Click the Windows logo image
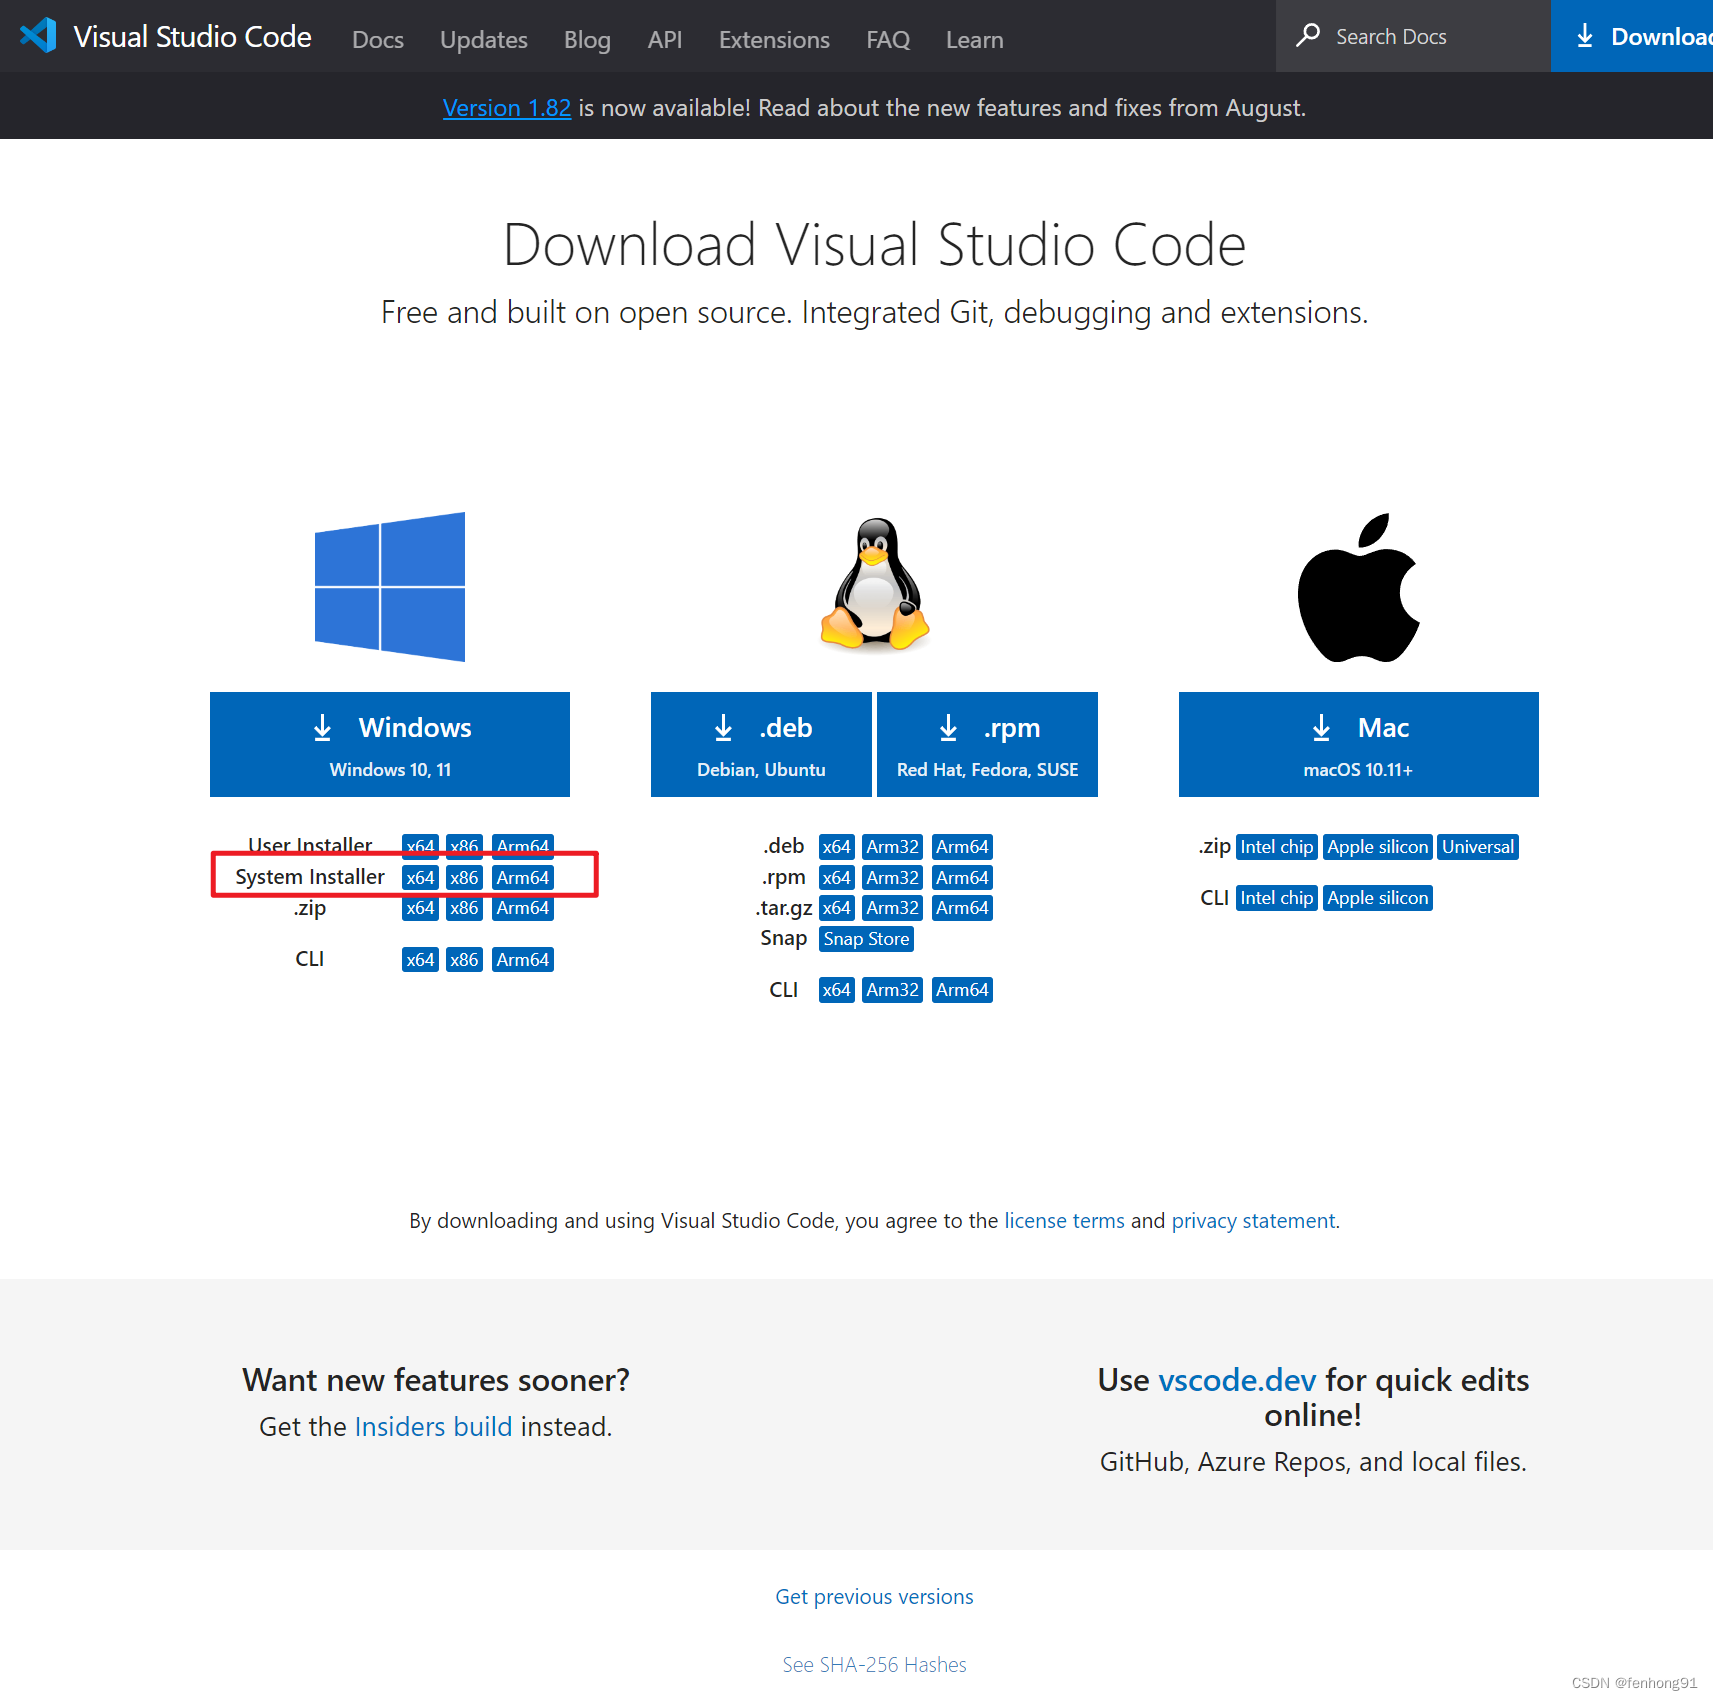Viewport: 1713px width, 1700px height. [x=390, y=587]
